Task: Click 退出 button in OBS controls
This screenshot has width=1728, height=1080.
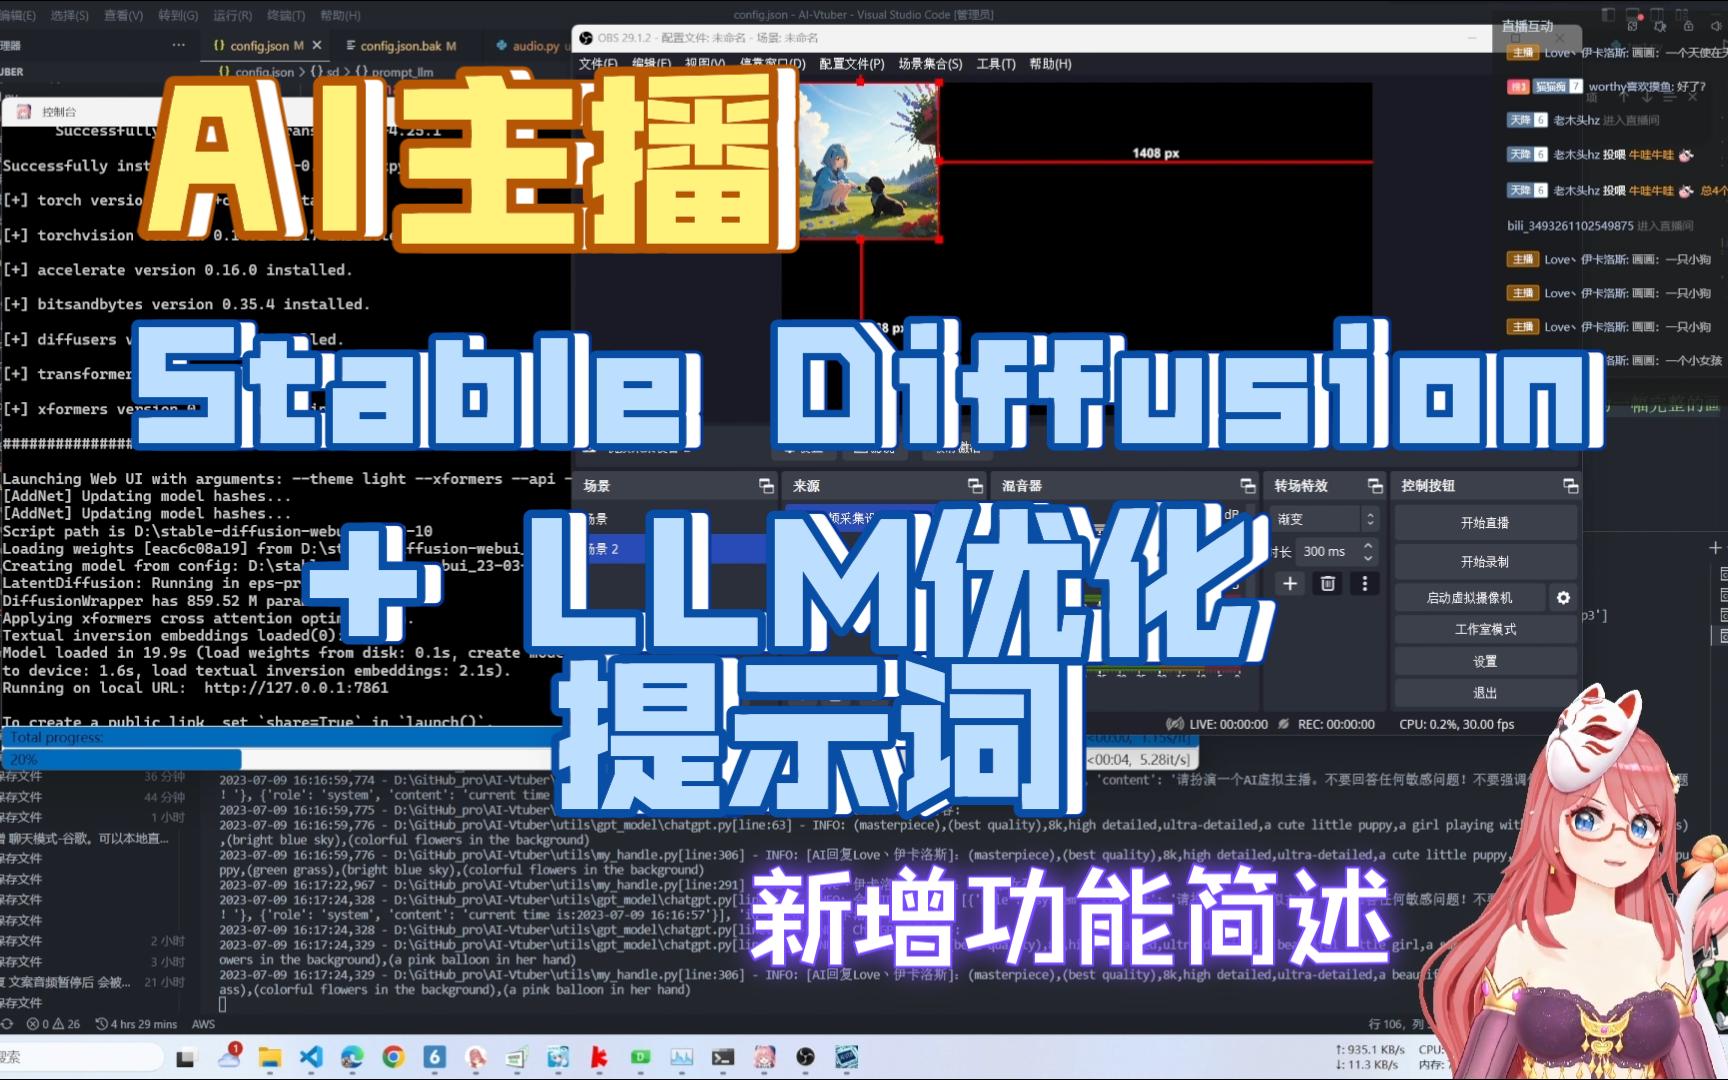Action: (x=1485, y=693)
